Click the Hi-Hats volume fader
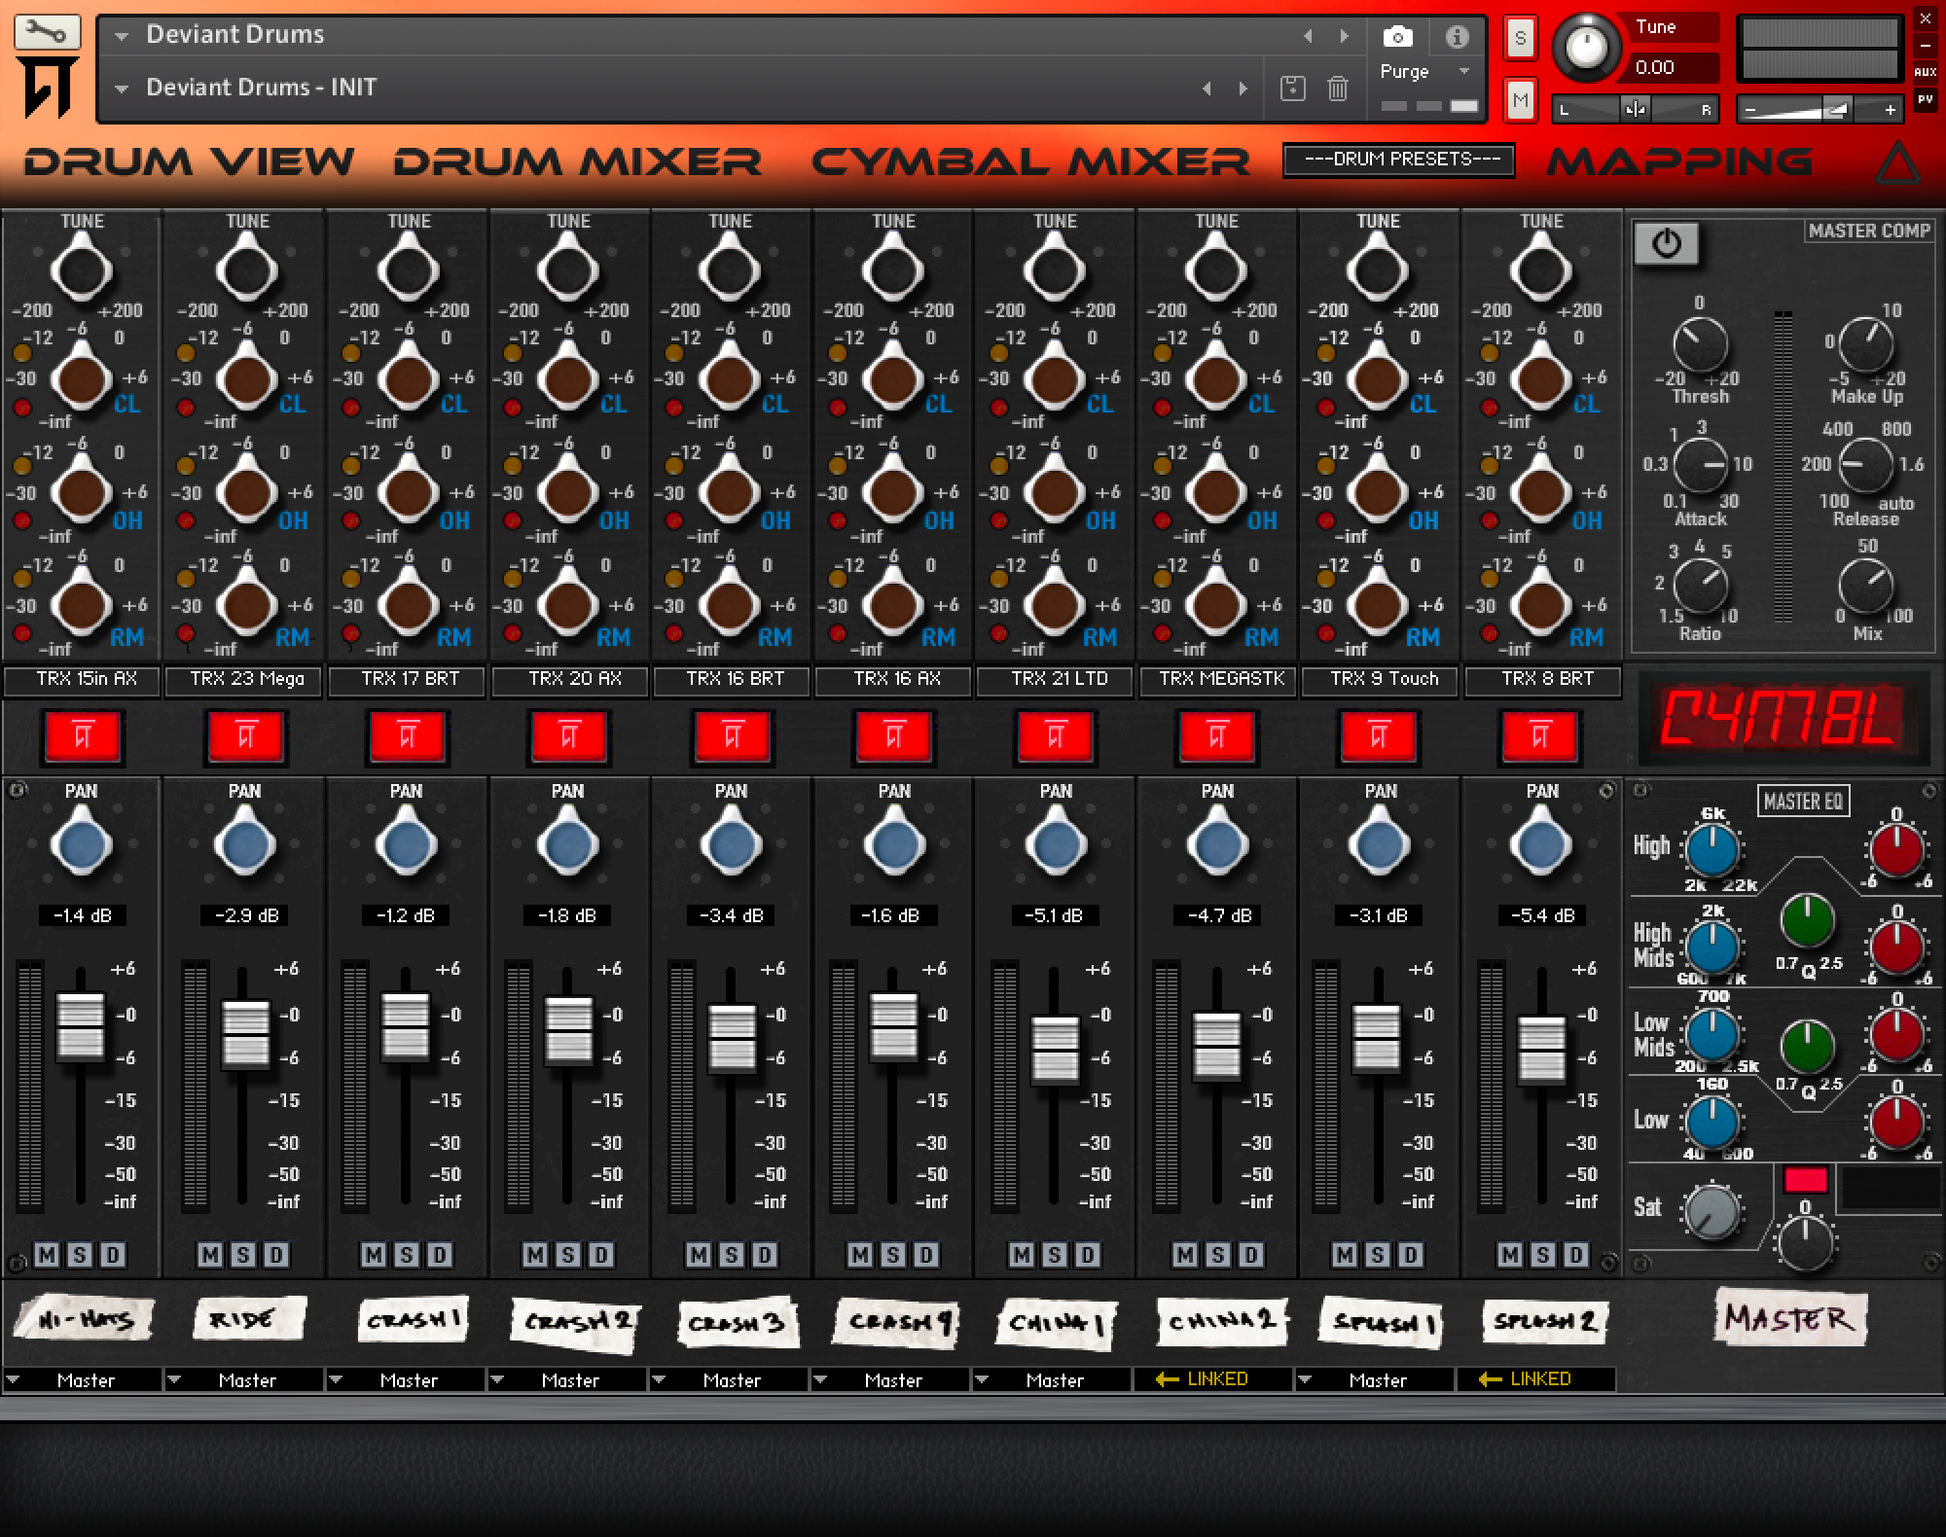This screenshot has height=1537, width=1946. coord(80,1025)
